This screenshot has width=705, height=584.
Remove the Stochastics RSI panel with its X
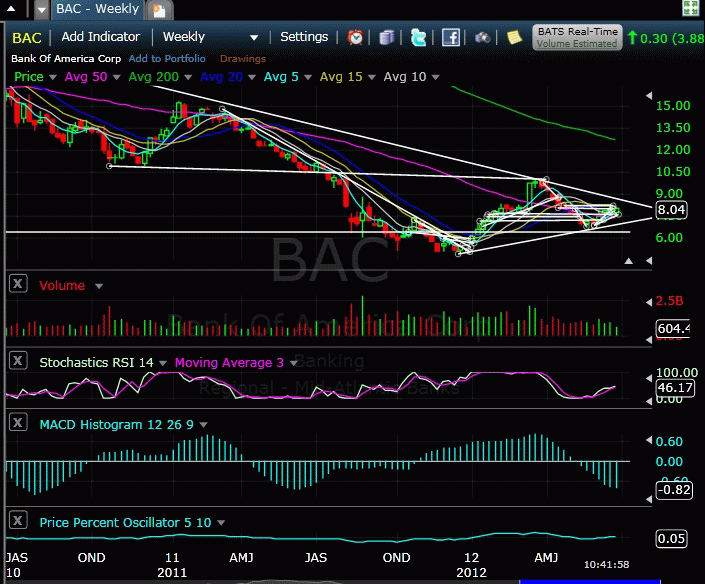pos(17,361)
